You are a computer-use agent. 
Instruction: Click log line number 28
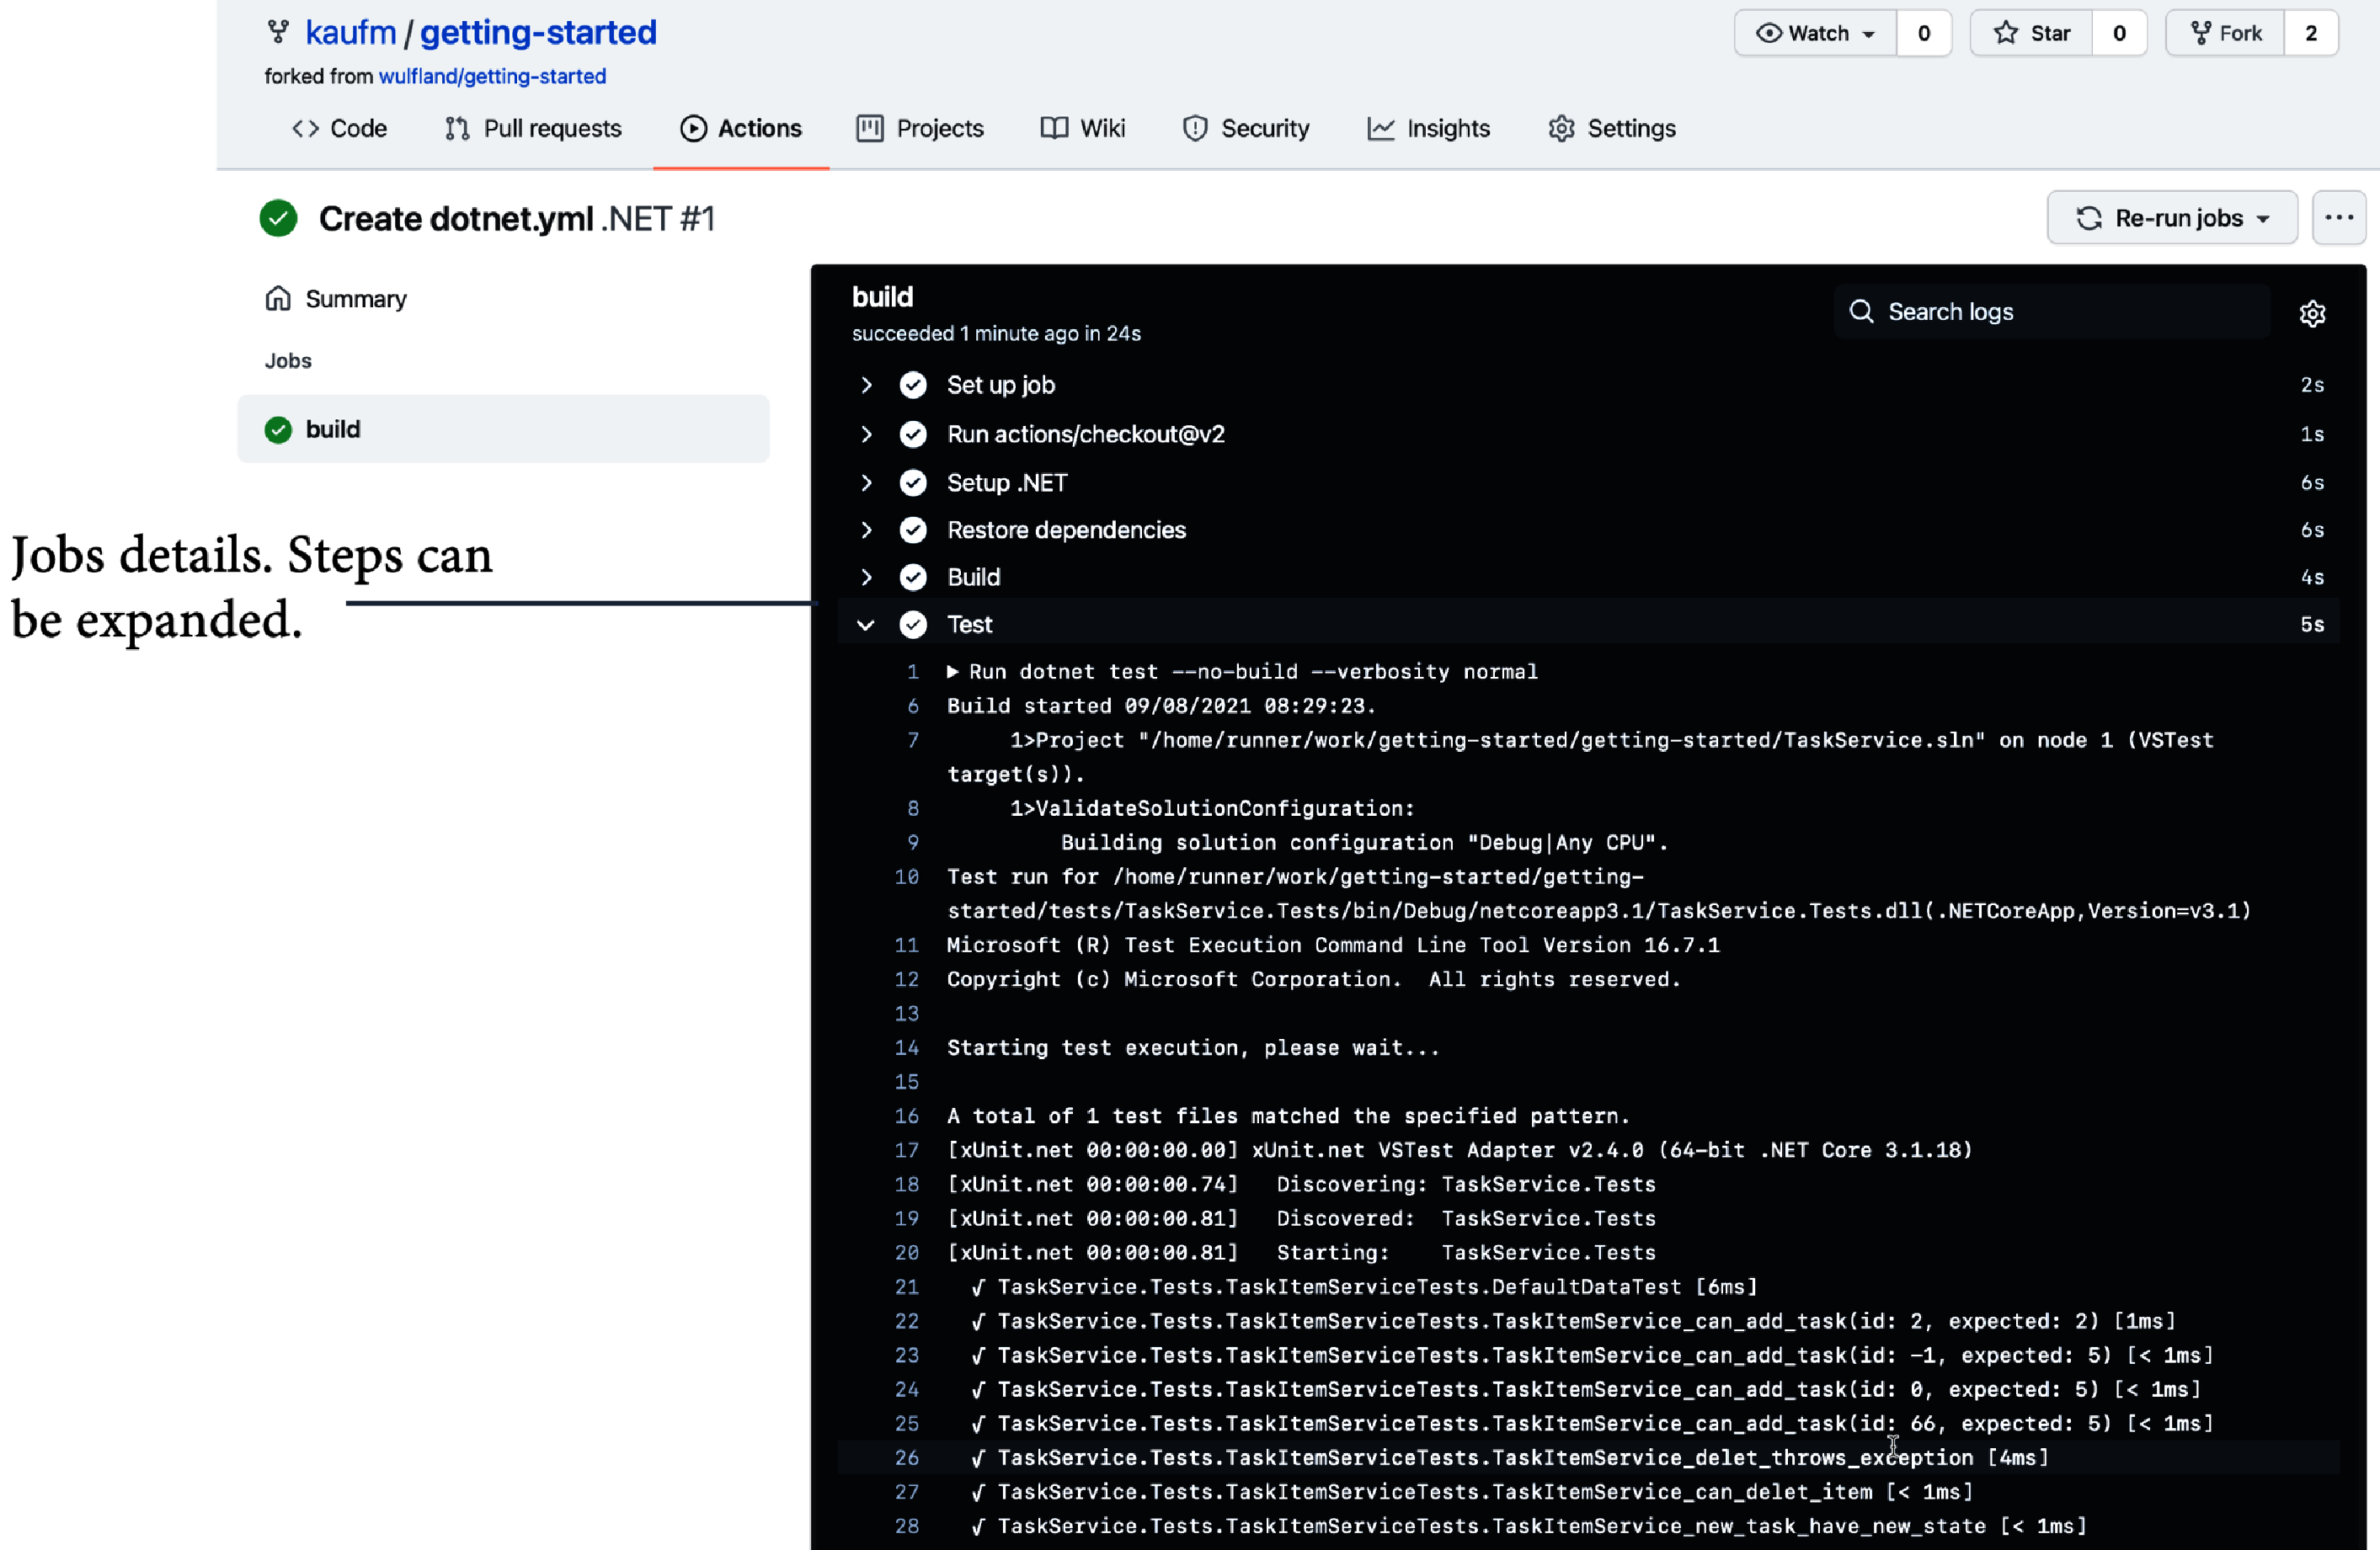[x=906, y=1526]
